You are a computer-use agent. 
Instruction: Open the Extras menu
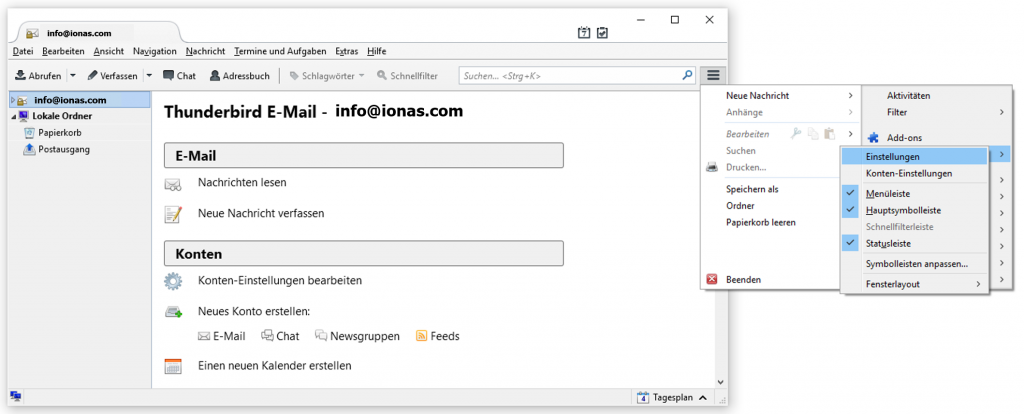coord(347,51)
